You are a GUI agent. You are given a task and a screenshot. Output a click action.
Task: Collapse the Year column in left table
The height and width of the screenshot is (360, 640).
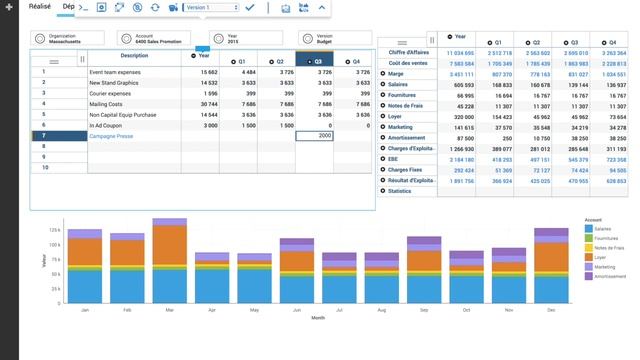(193, 56)
